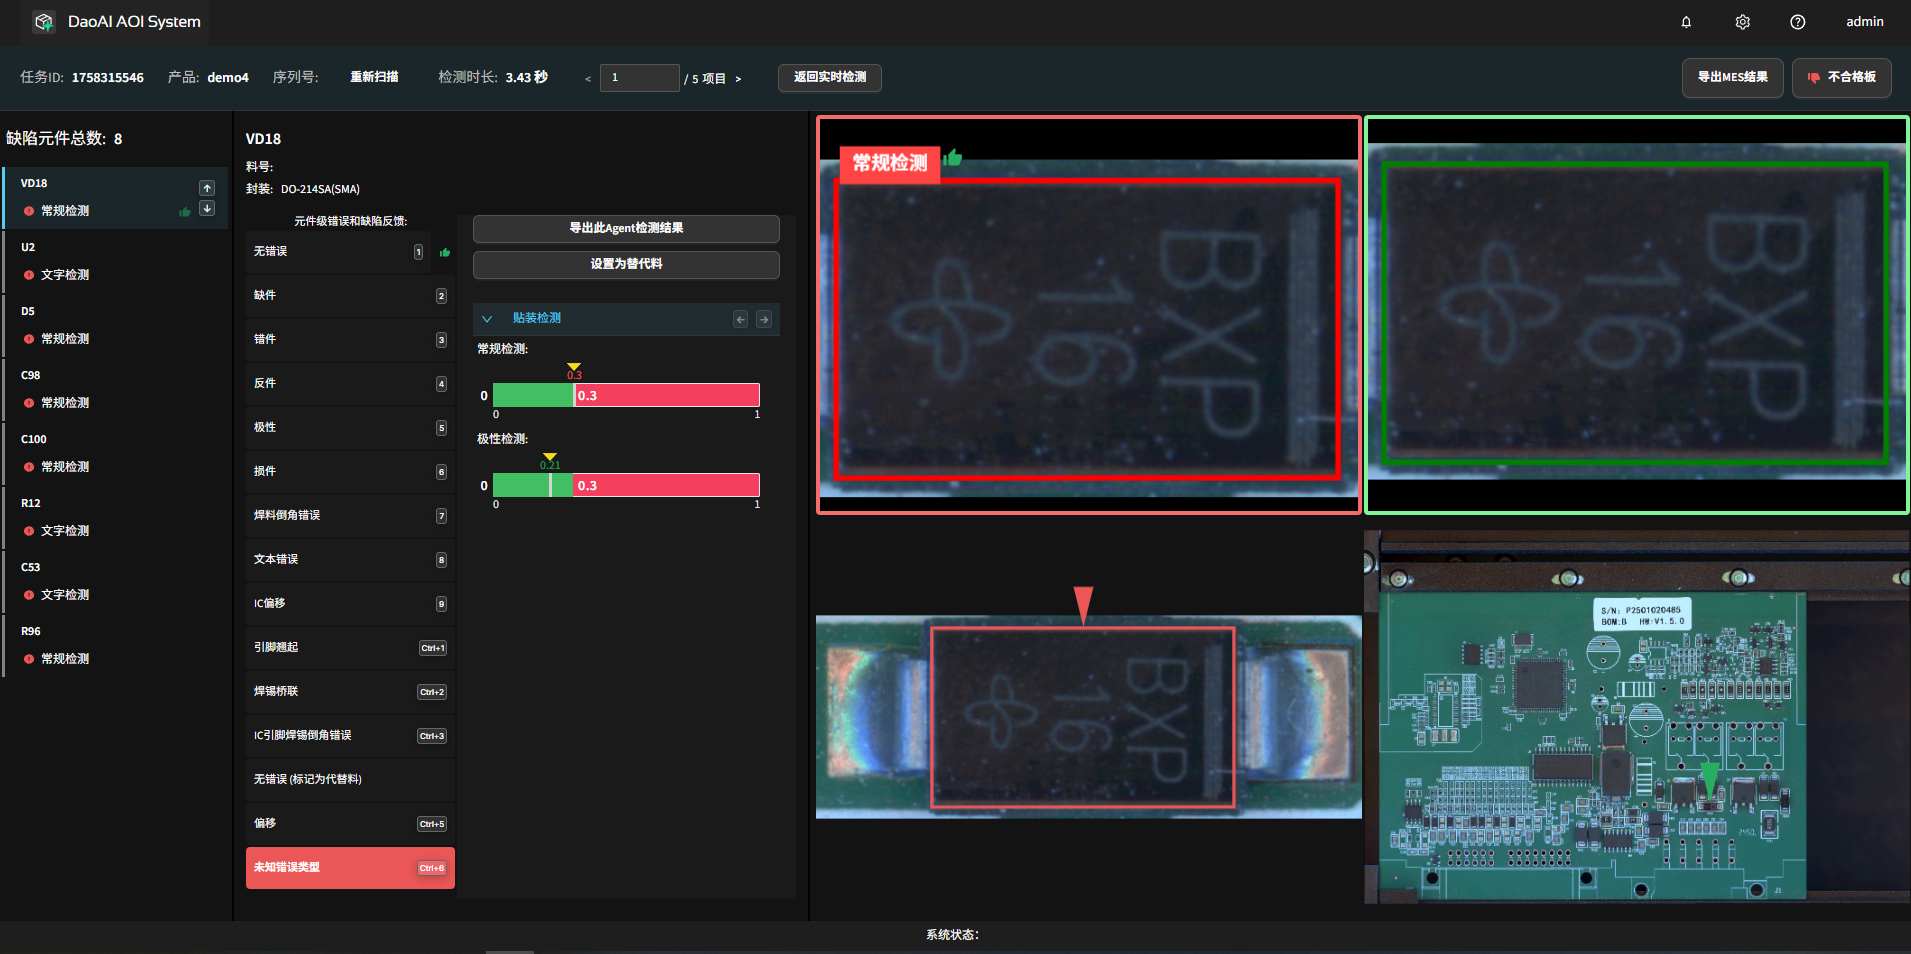Move to previous component with VD18 up arrow

207,188
